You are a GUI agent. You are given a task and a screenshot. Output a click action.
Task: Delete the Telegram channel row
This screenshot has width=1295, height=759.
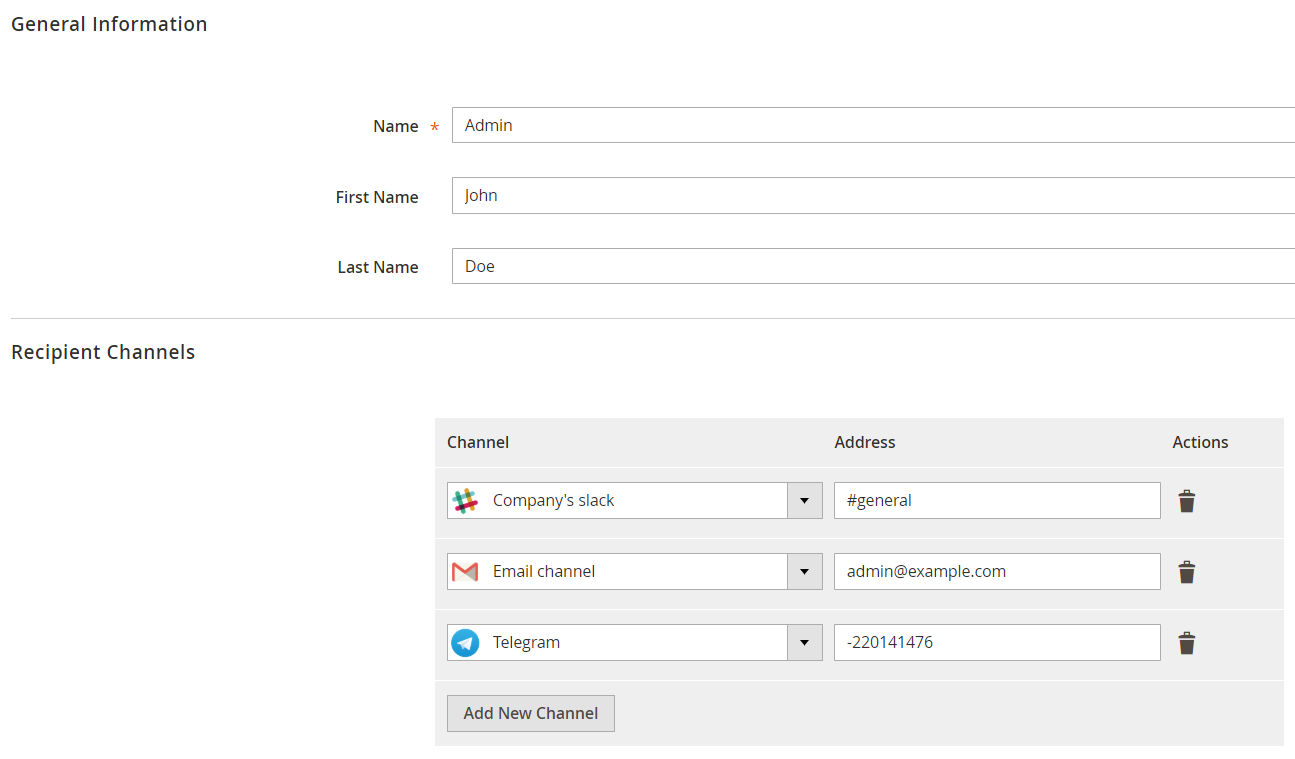[1186, 643]
